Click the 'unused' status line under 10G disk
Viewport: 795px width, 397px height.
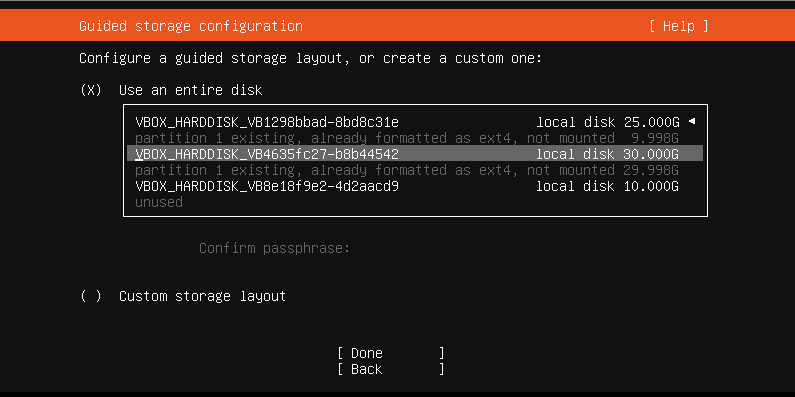pos(159,202)
